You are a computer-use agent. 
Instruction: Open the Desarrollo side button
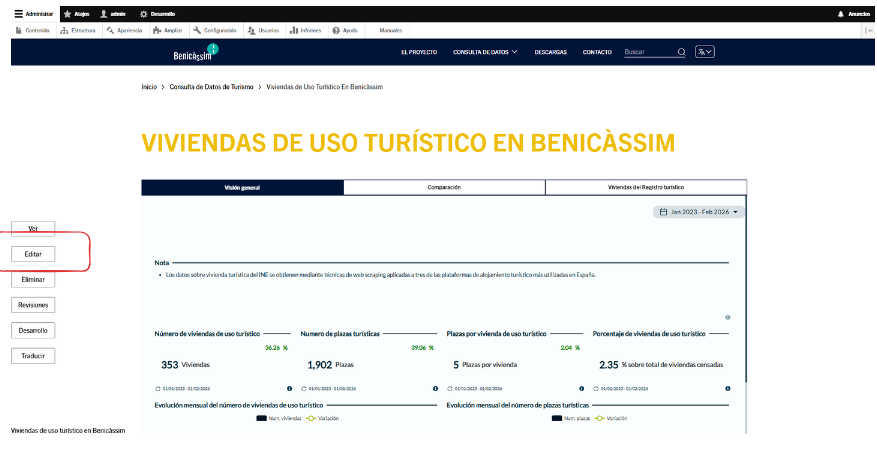pyautogui.click(x=33, y=330)
